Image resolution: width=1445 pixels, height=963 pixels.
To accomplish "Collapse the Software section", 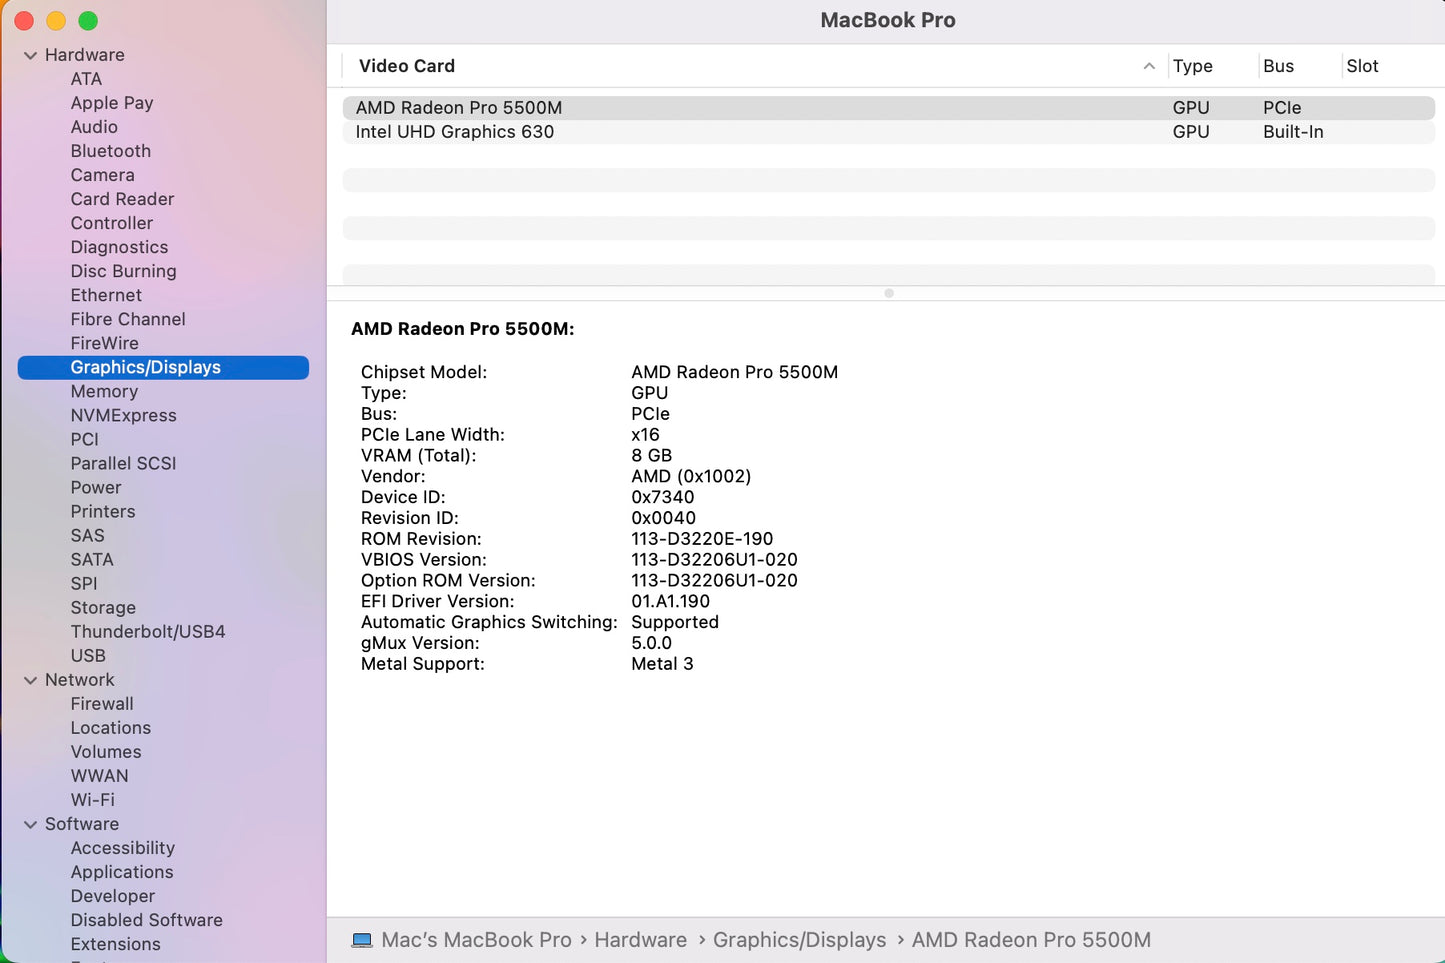I will click(30, 823).
